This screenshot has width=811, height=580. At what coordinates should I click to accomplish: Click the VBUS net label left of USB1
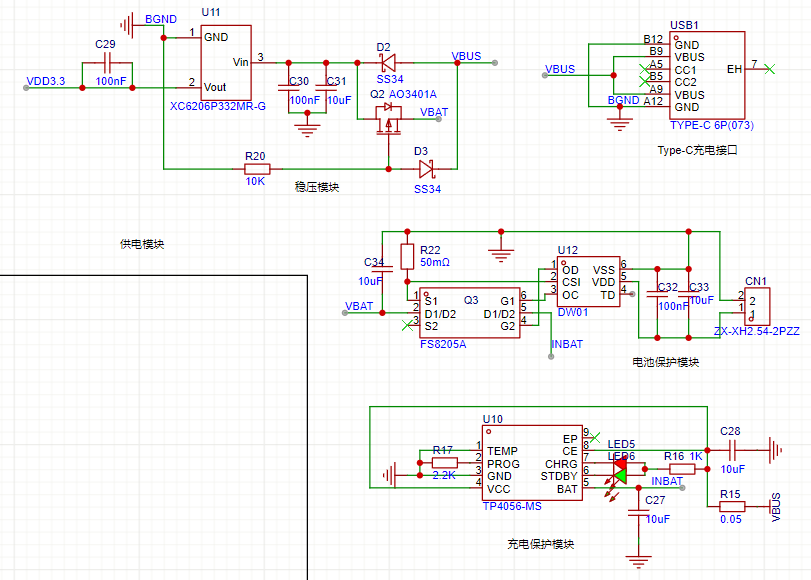click(x=560, y=69)
